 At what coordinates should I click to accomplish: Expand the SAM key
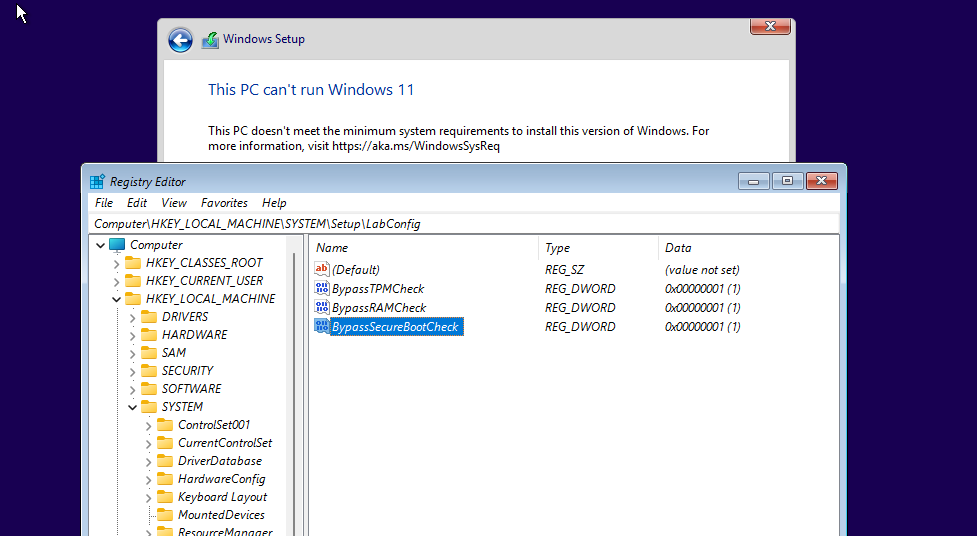(x=132, y=354)
